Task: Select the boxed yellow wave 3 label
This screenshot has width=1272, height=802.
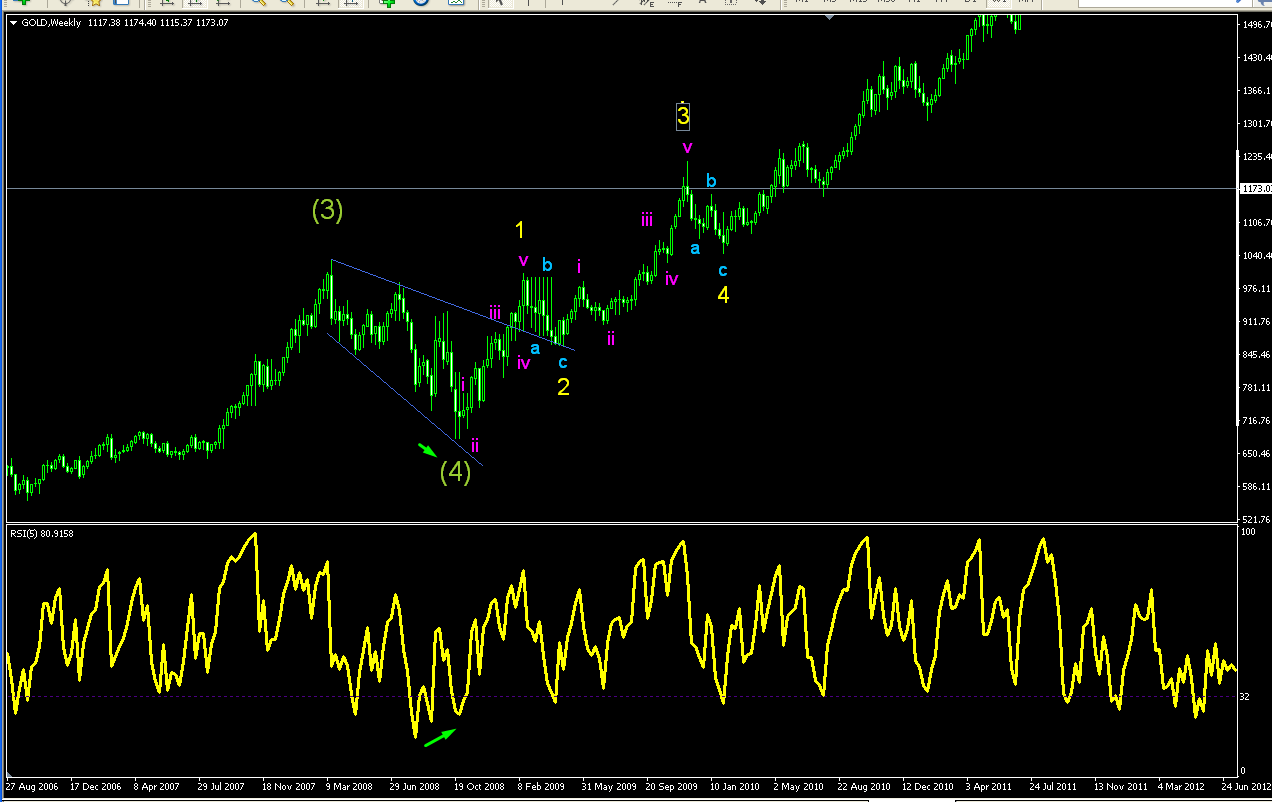Action: [683, 116]
